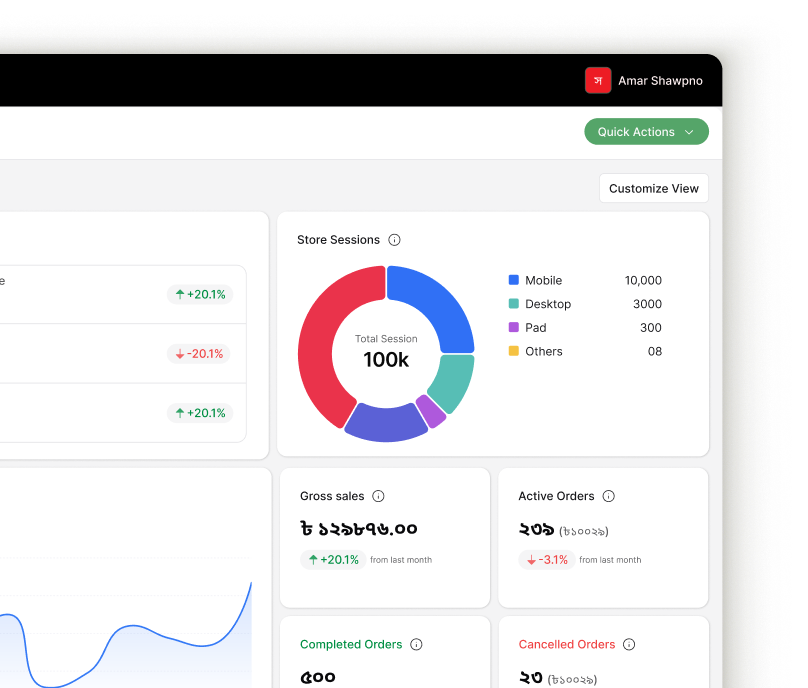Click the red Amar Shawpno avatar icon
This screenshot has width=808, height=688.
[598, 80]
